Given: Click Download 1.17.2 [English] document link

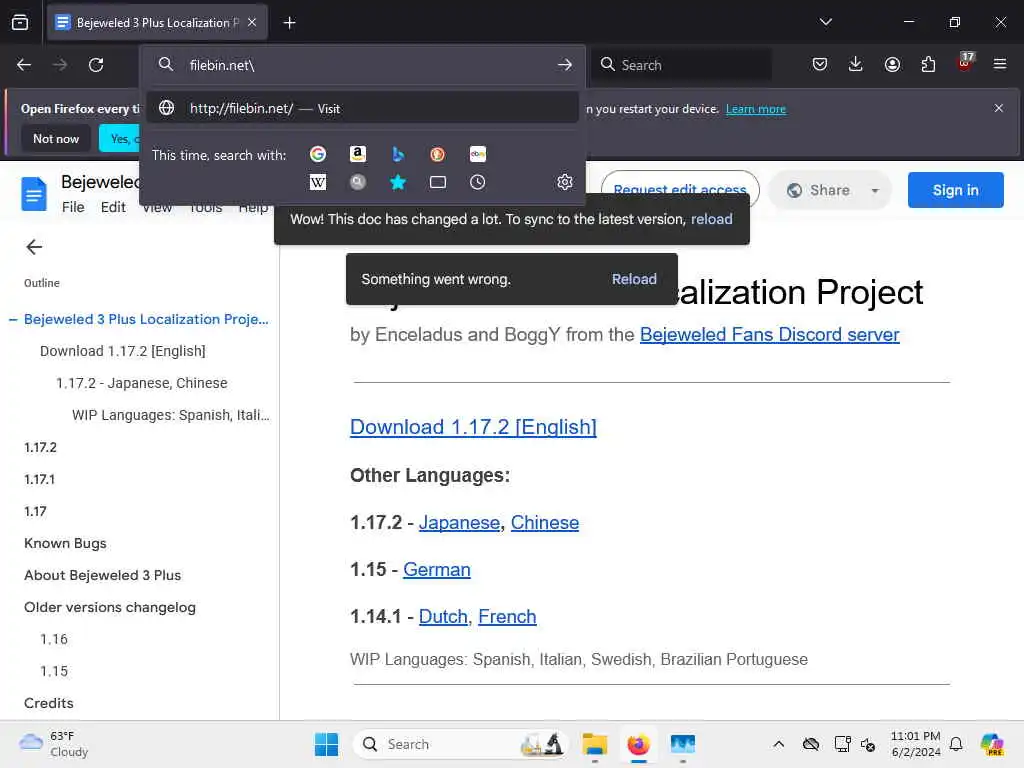Looking at the screenshot, I should [x=473, y=427].
